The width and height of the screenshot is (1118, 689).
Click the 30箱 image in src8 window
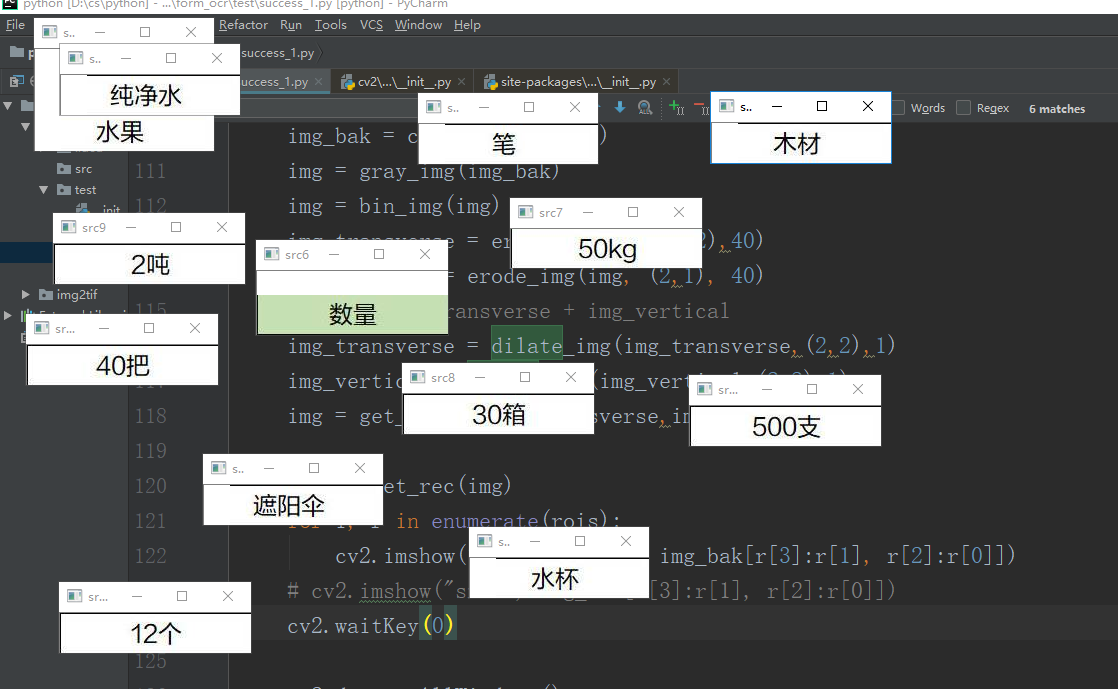click(x=498, y=414)
